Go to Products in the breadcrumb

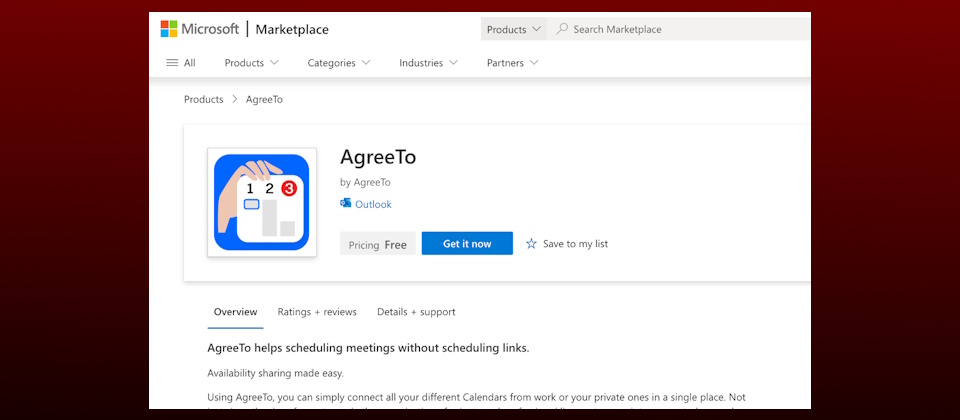pos(203,100)
